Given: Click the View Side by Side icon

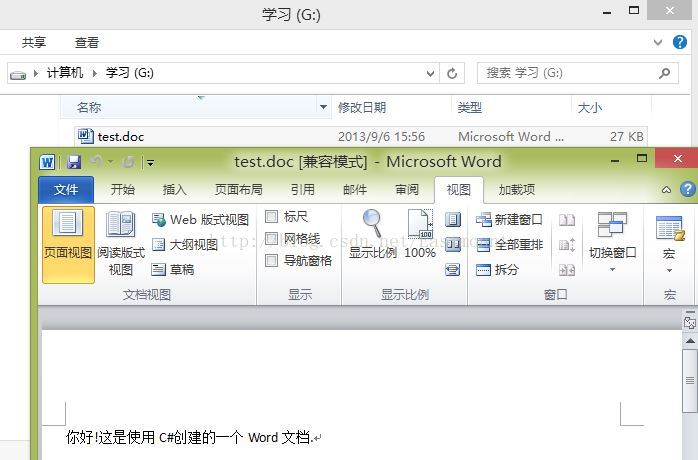Looking at the screenshot, I should coord(567,220).
